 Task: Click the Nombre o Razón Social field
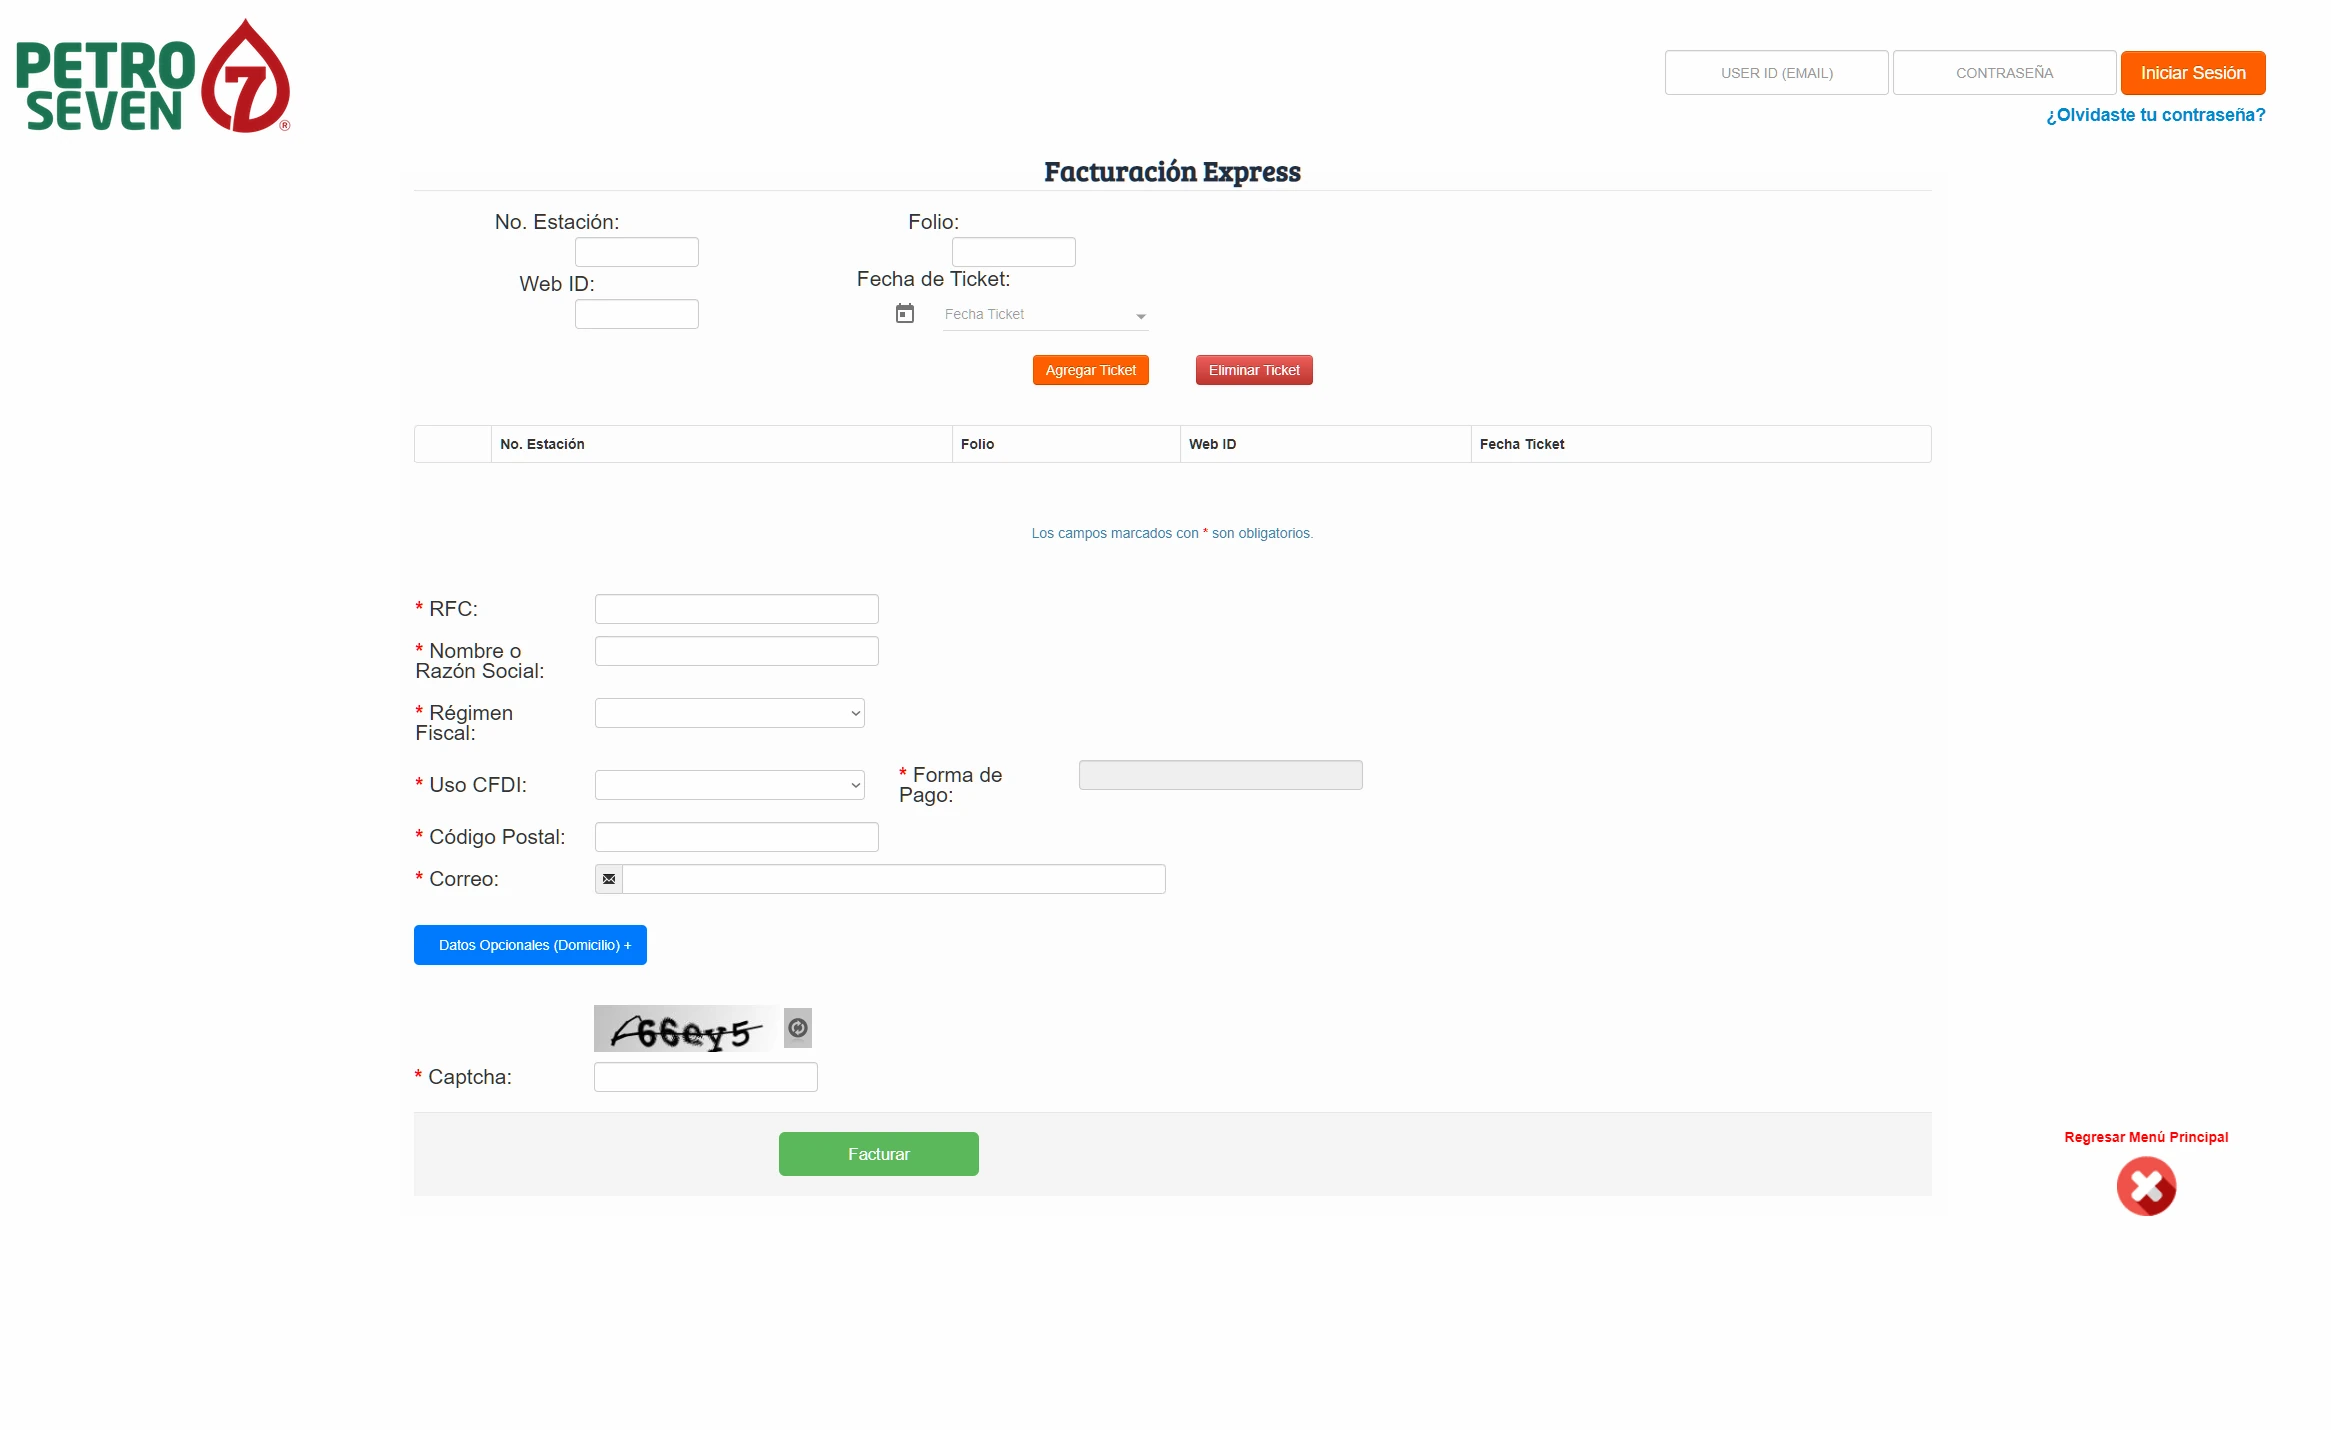point(737,651)
